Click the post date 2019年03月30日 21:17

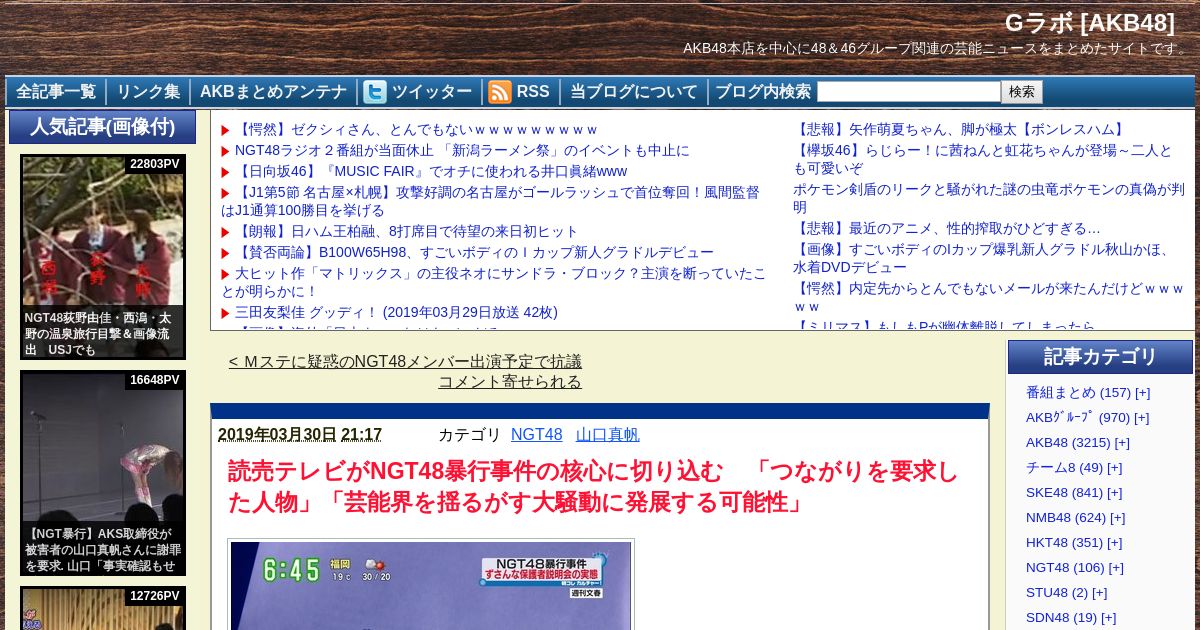(x=300, y=435)
